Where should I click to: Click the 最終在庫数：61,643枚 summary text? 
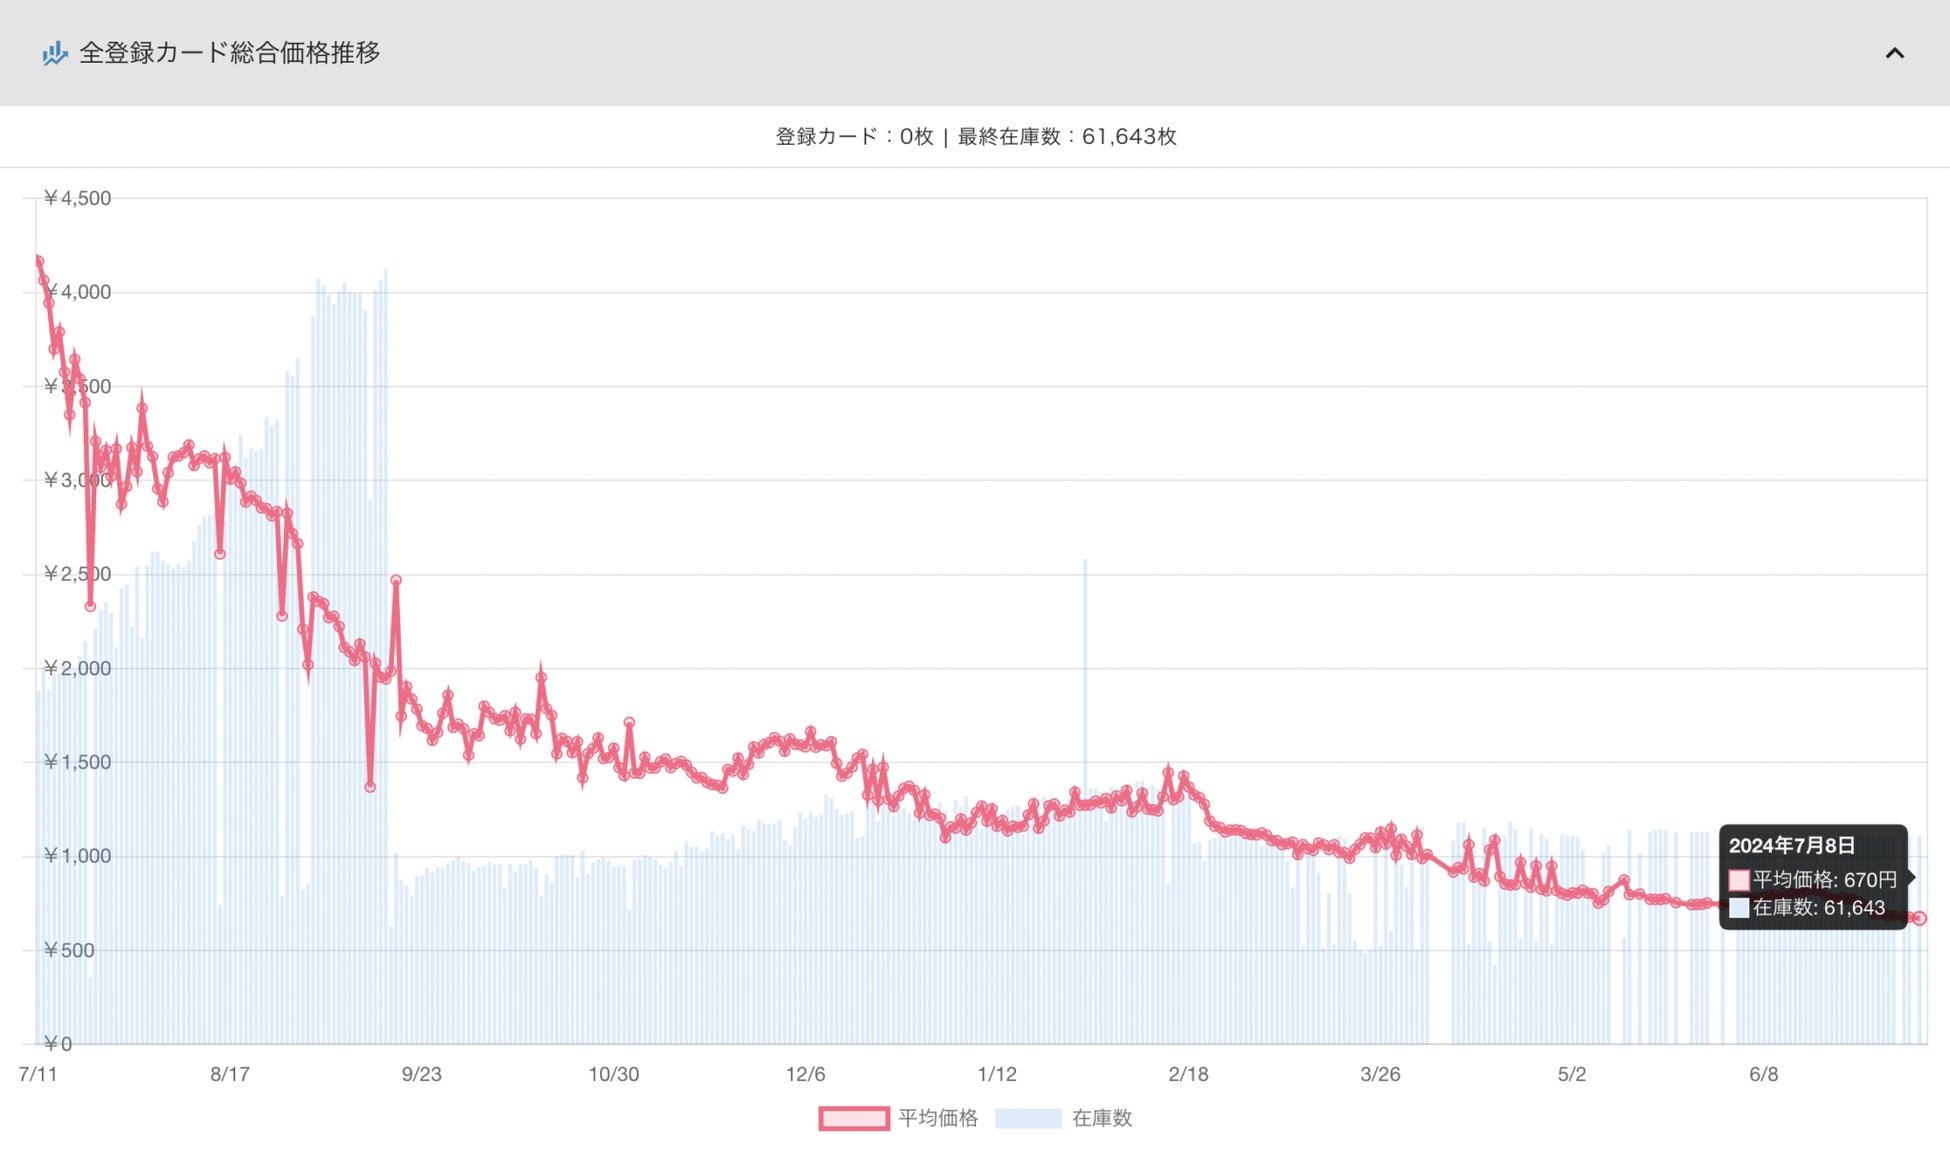pos(1067,137)
